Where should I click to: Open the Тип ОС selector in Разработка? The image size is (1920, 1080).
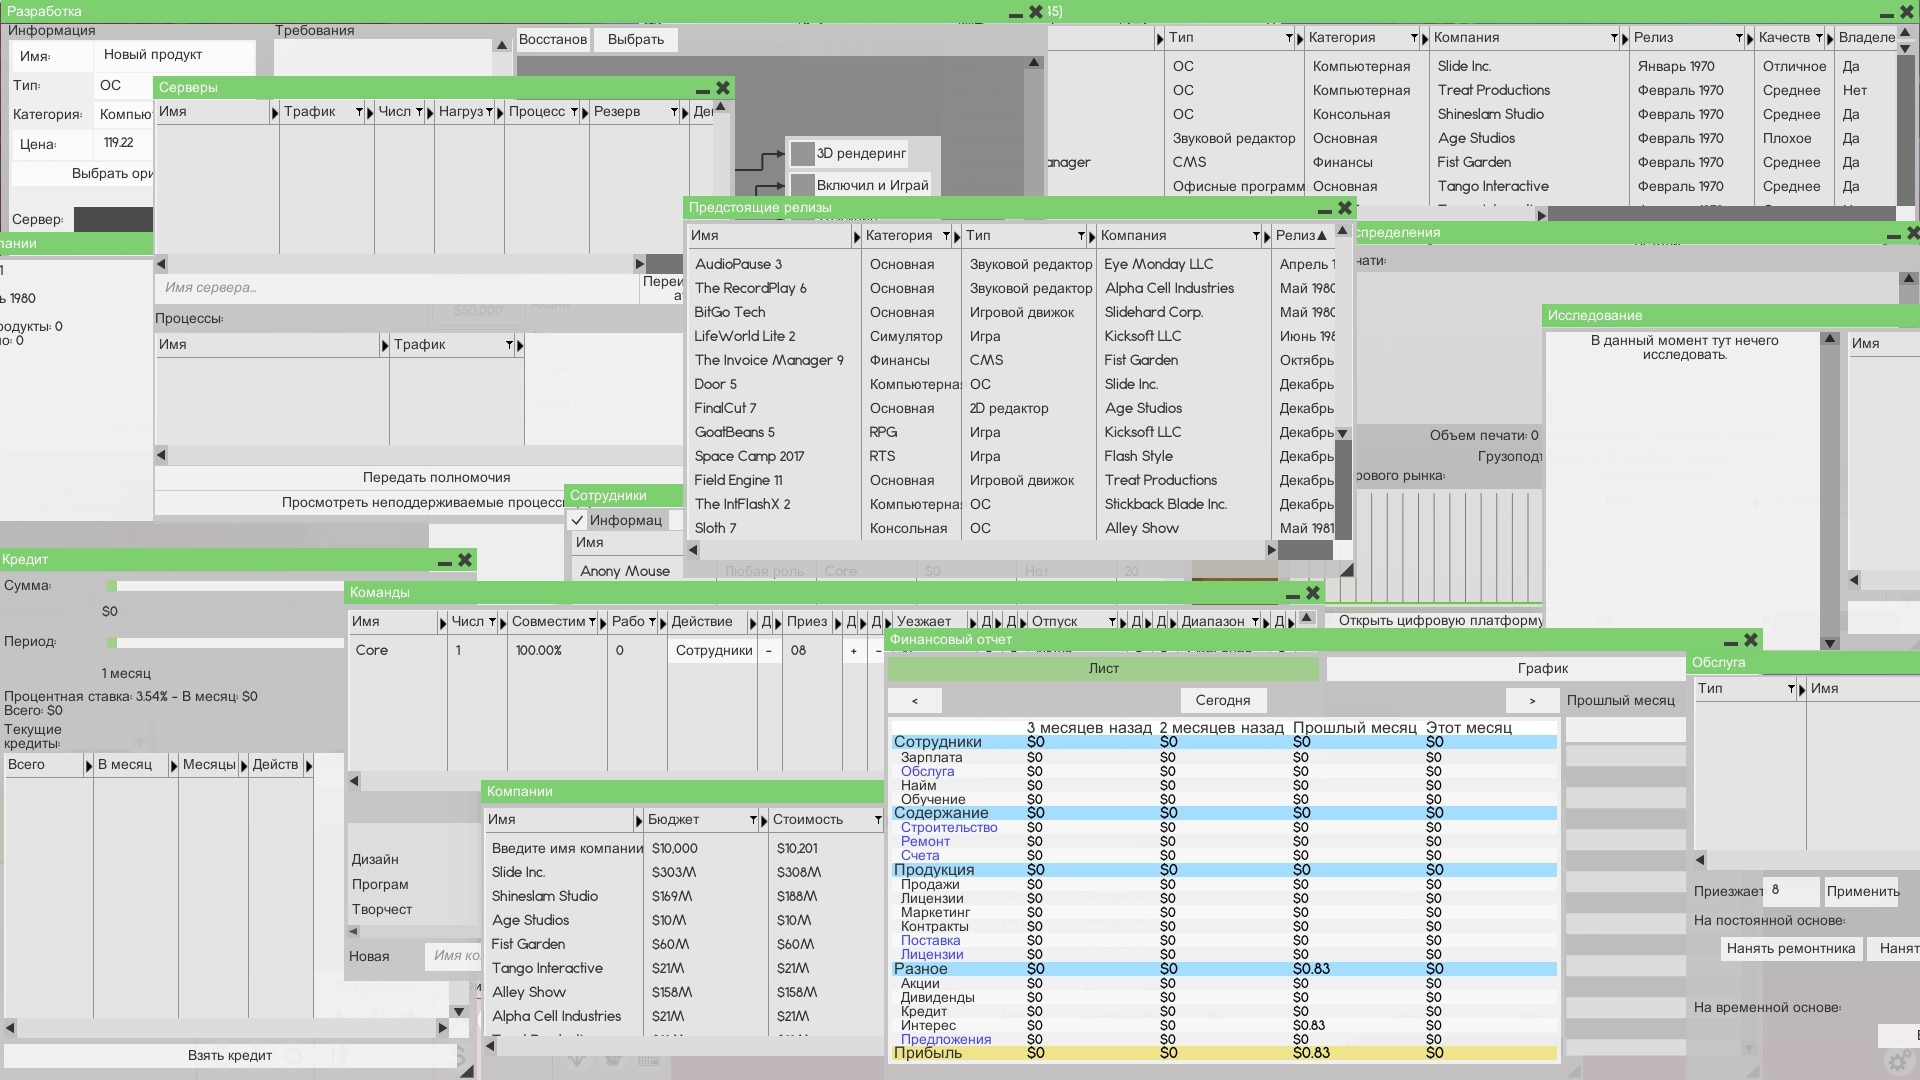[x=124, y=86]
